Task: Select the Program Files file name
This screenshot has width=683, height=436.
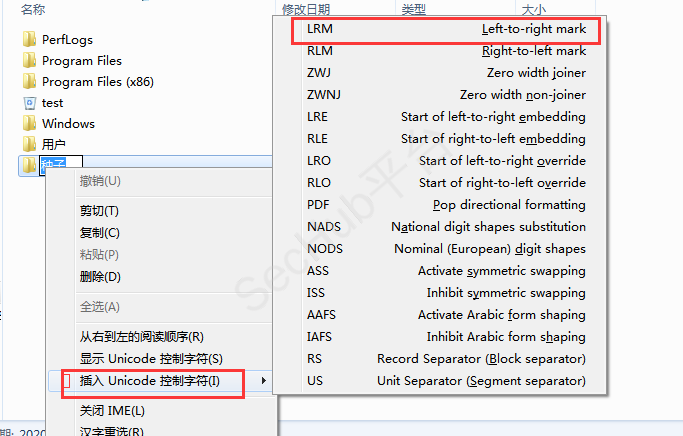Action: (82, 61)
